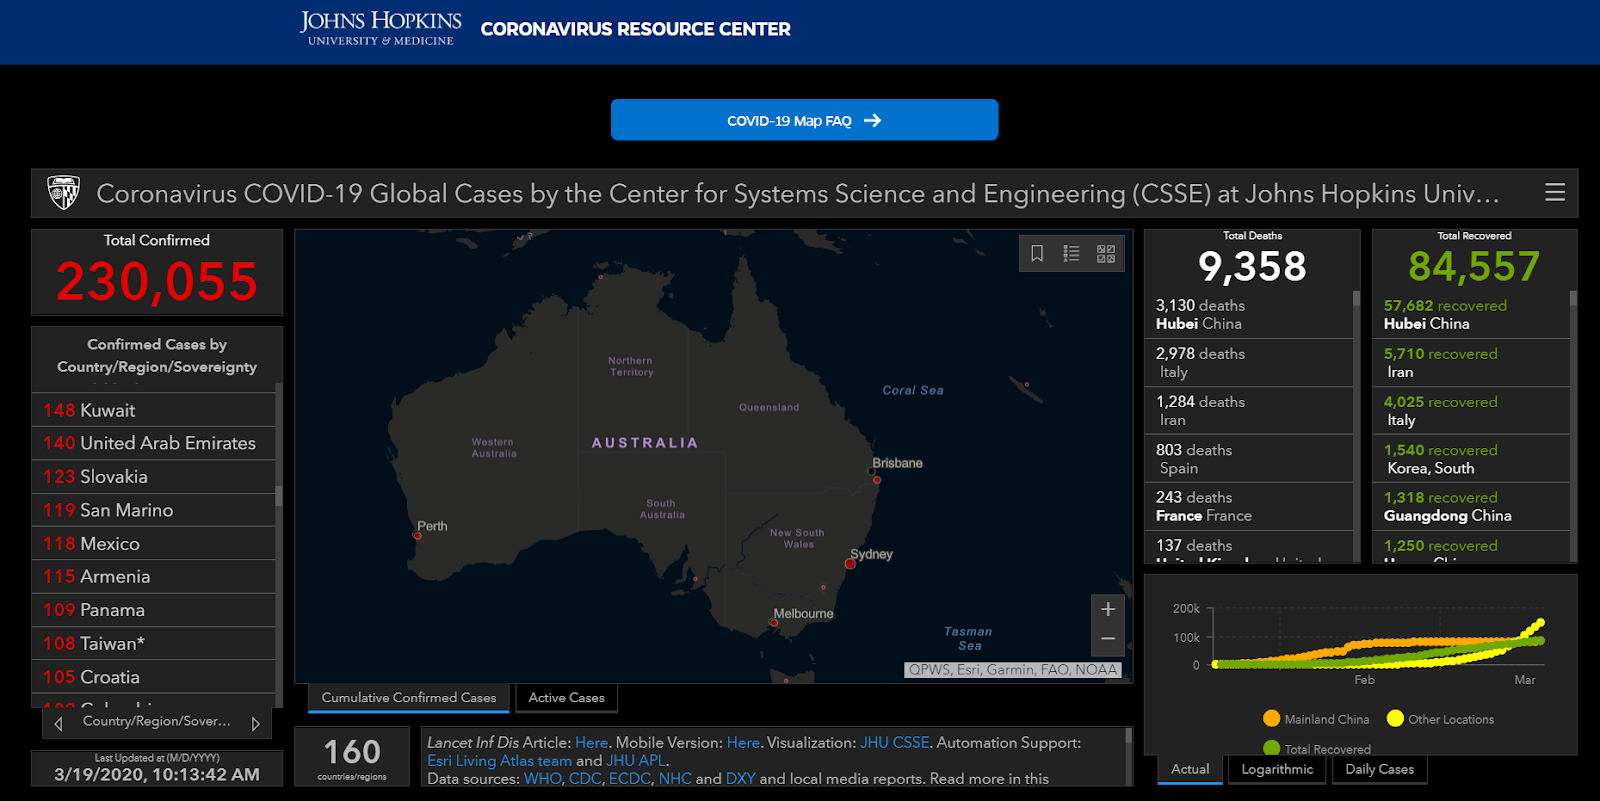The width and height of the screenshot is (1600, 801).
Task: Zoom out on the map with minus button
Action: (1108, 639)
